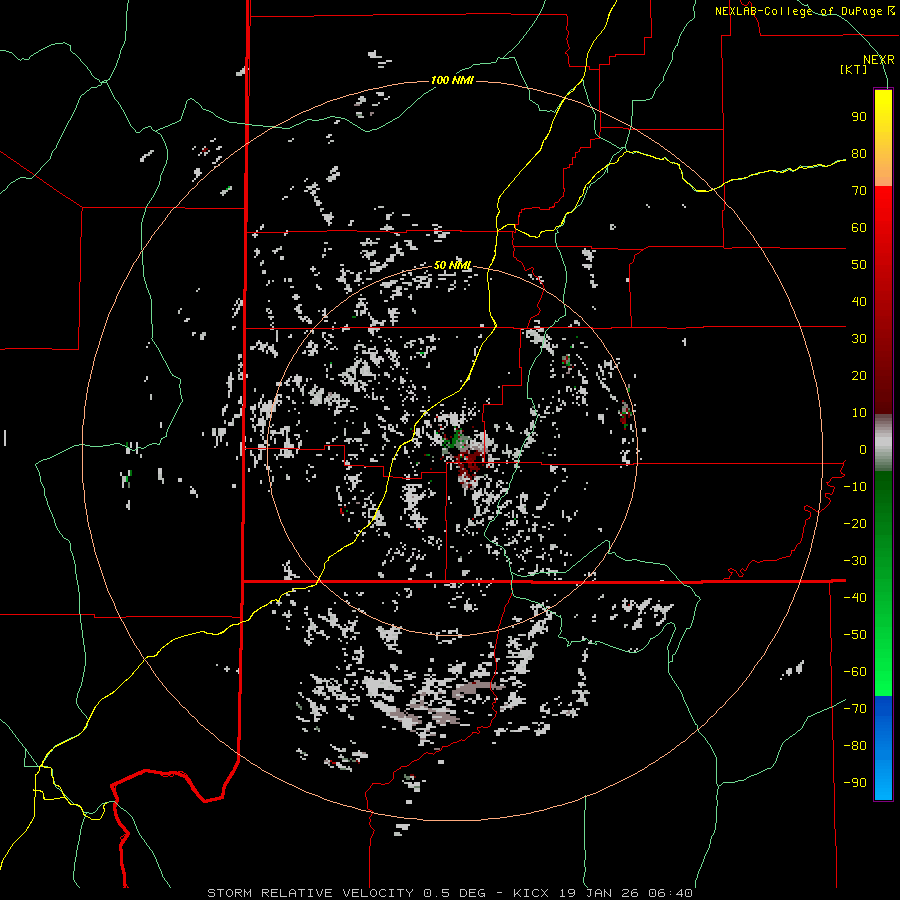This screenshot has width=900, height=900.
Task: Click the -80 value on the velocity scale
Action: 855,746
